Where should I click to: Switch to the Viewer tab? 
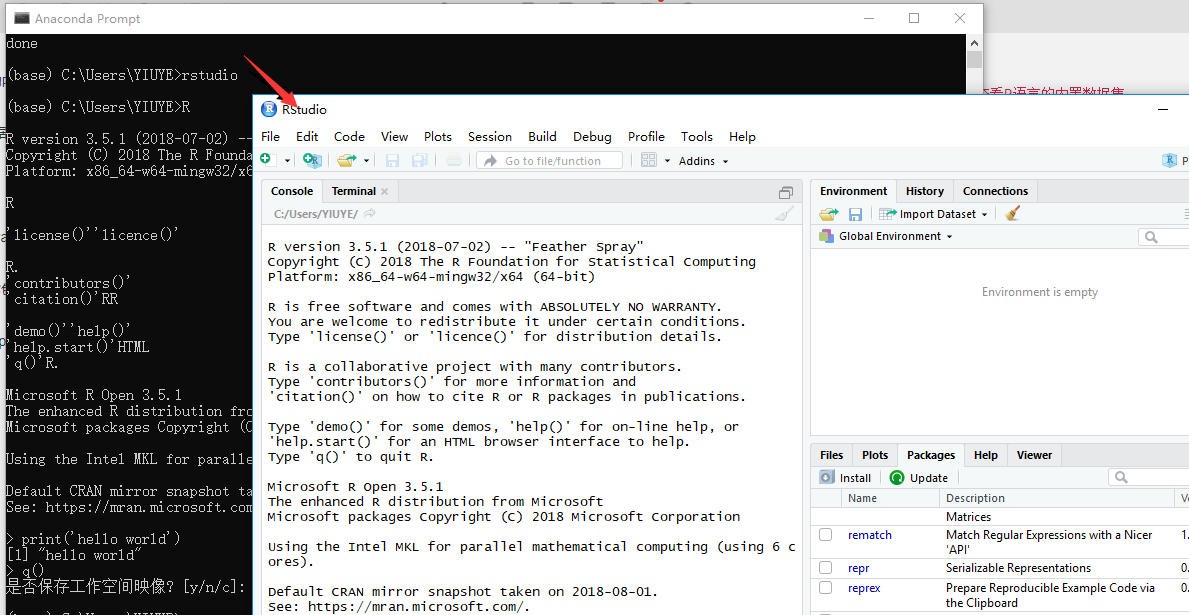coord(1034,455)
